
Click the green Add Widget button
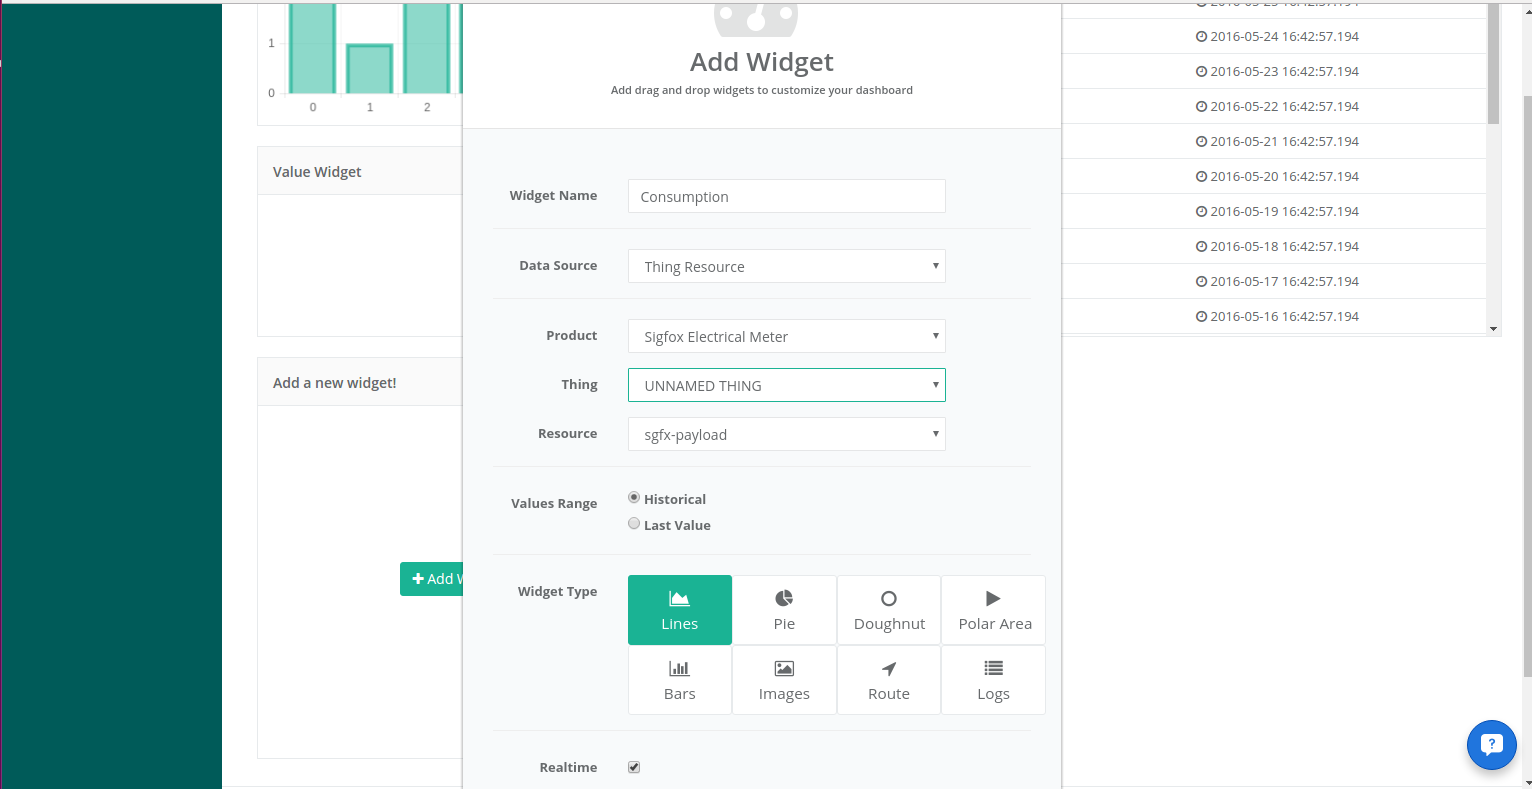point(431,579)
